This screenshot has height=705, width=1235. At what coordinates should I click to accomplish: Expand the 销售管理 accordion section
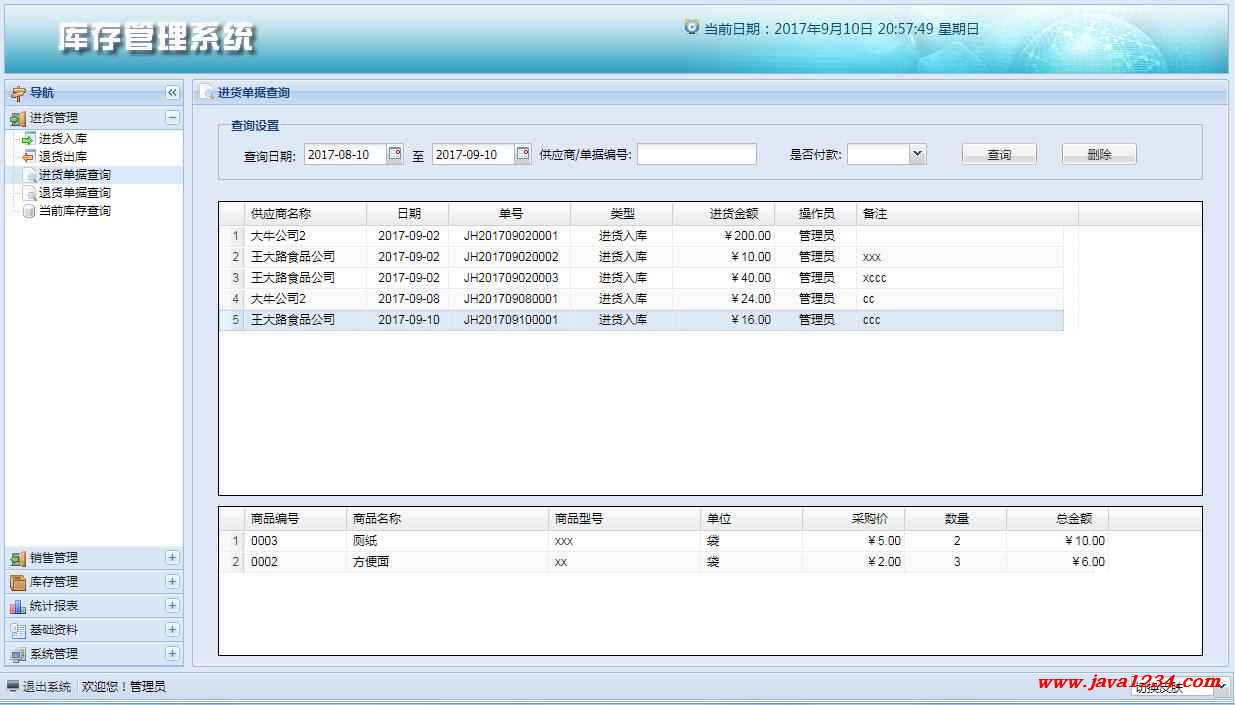pyautogui.click(x=172, y=558)
